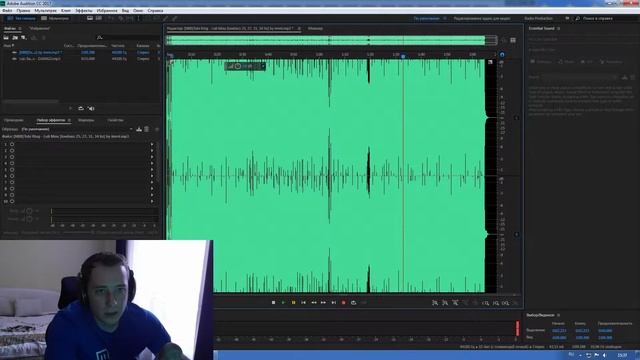Screen dimensions: 640x360
Task: Toggle auto-play in Files panel
Action: click(x=91, y=109)
